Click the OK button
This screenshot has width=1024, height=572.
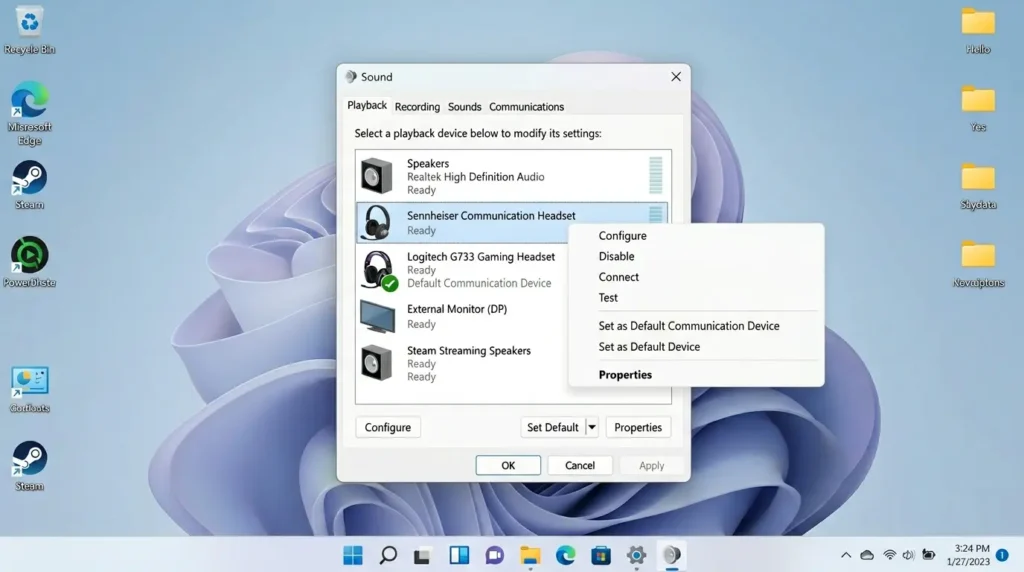coord(508,466)
